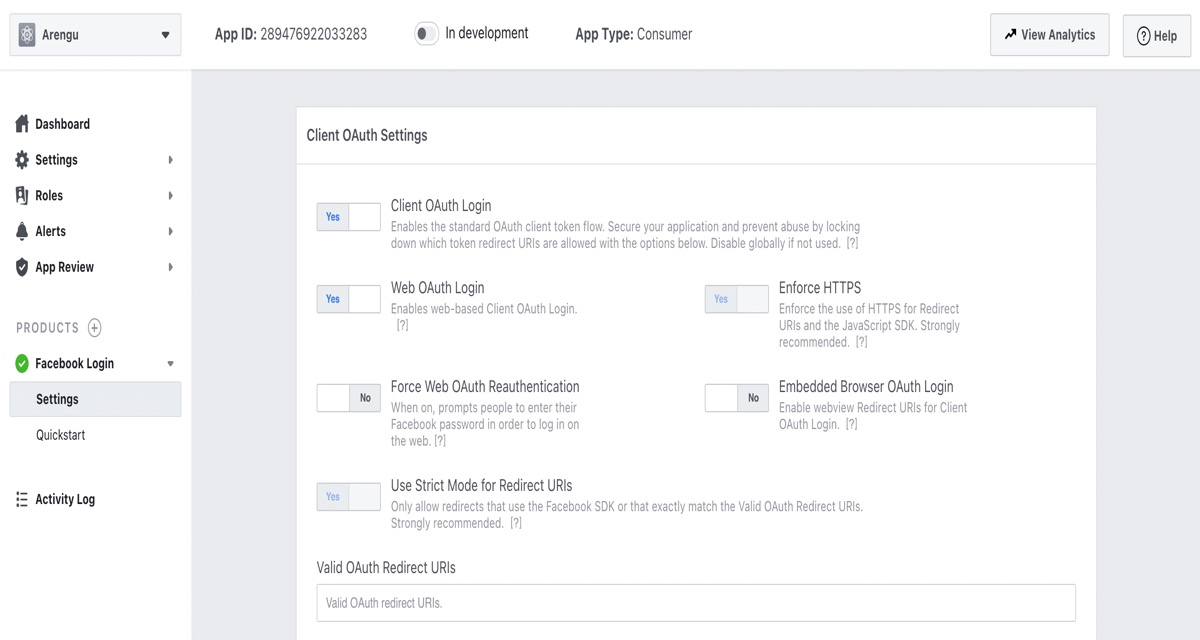The width and height of the screenshot is (1200, 640).
Task: Collapse the Facebook Login product menu
Action: (x=170, y=364)
